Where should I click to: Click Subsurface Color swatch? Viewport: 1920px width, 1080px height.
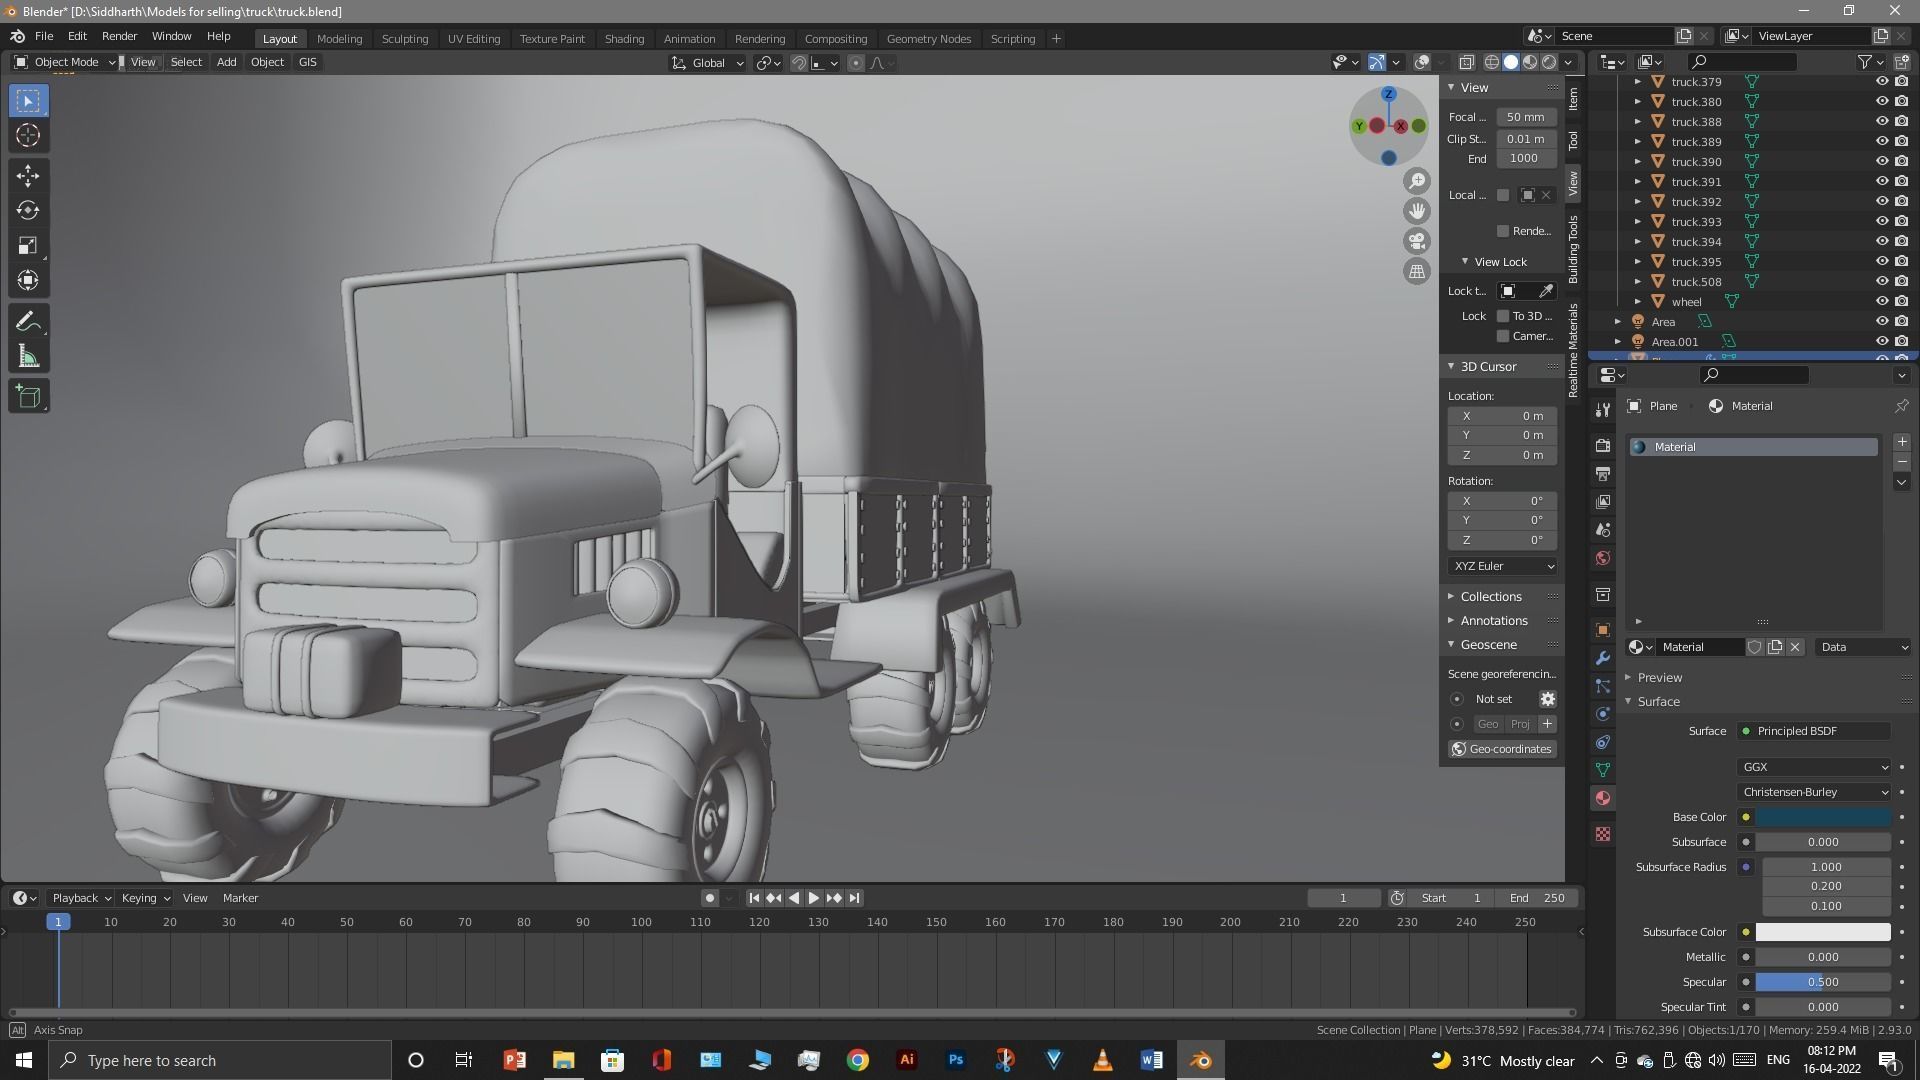click(1823, 932)
